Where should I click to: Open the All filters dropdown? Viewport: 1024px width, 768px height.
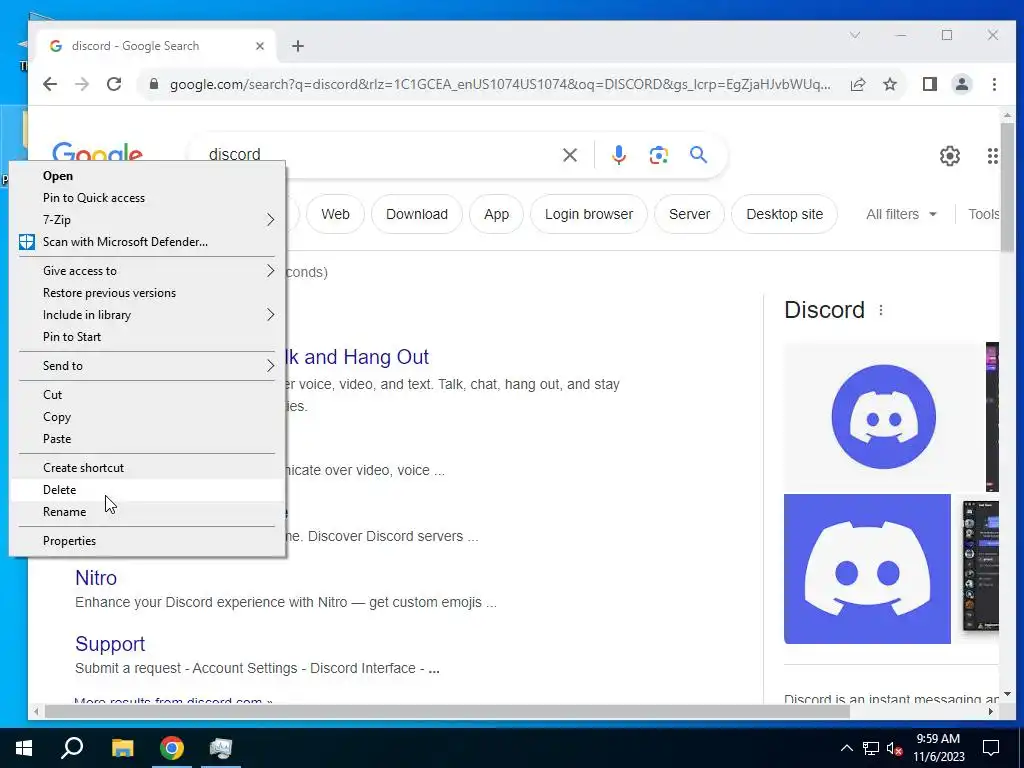point(901,214)
